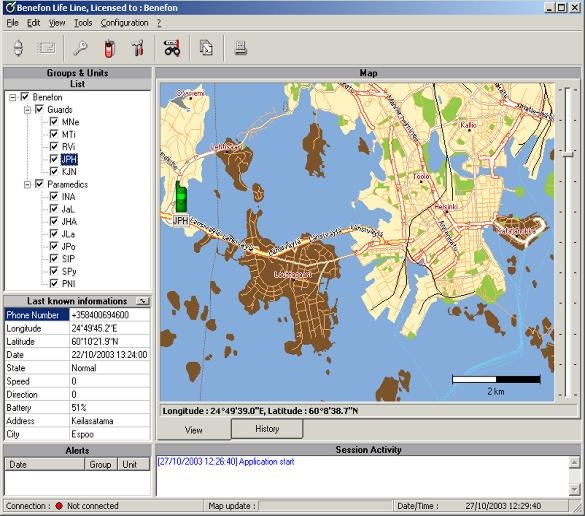Click the red connection status indicator

coord(59,506)
